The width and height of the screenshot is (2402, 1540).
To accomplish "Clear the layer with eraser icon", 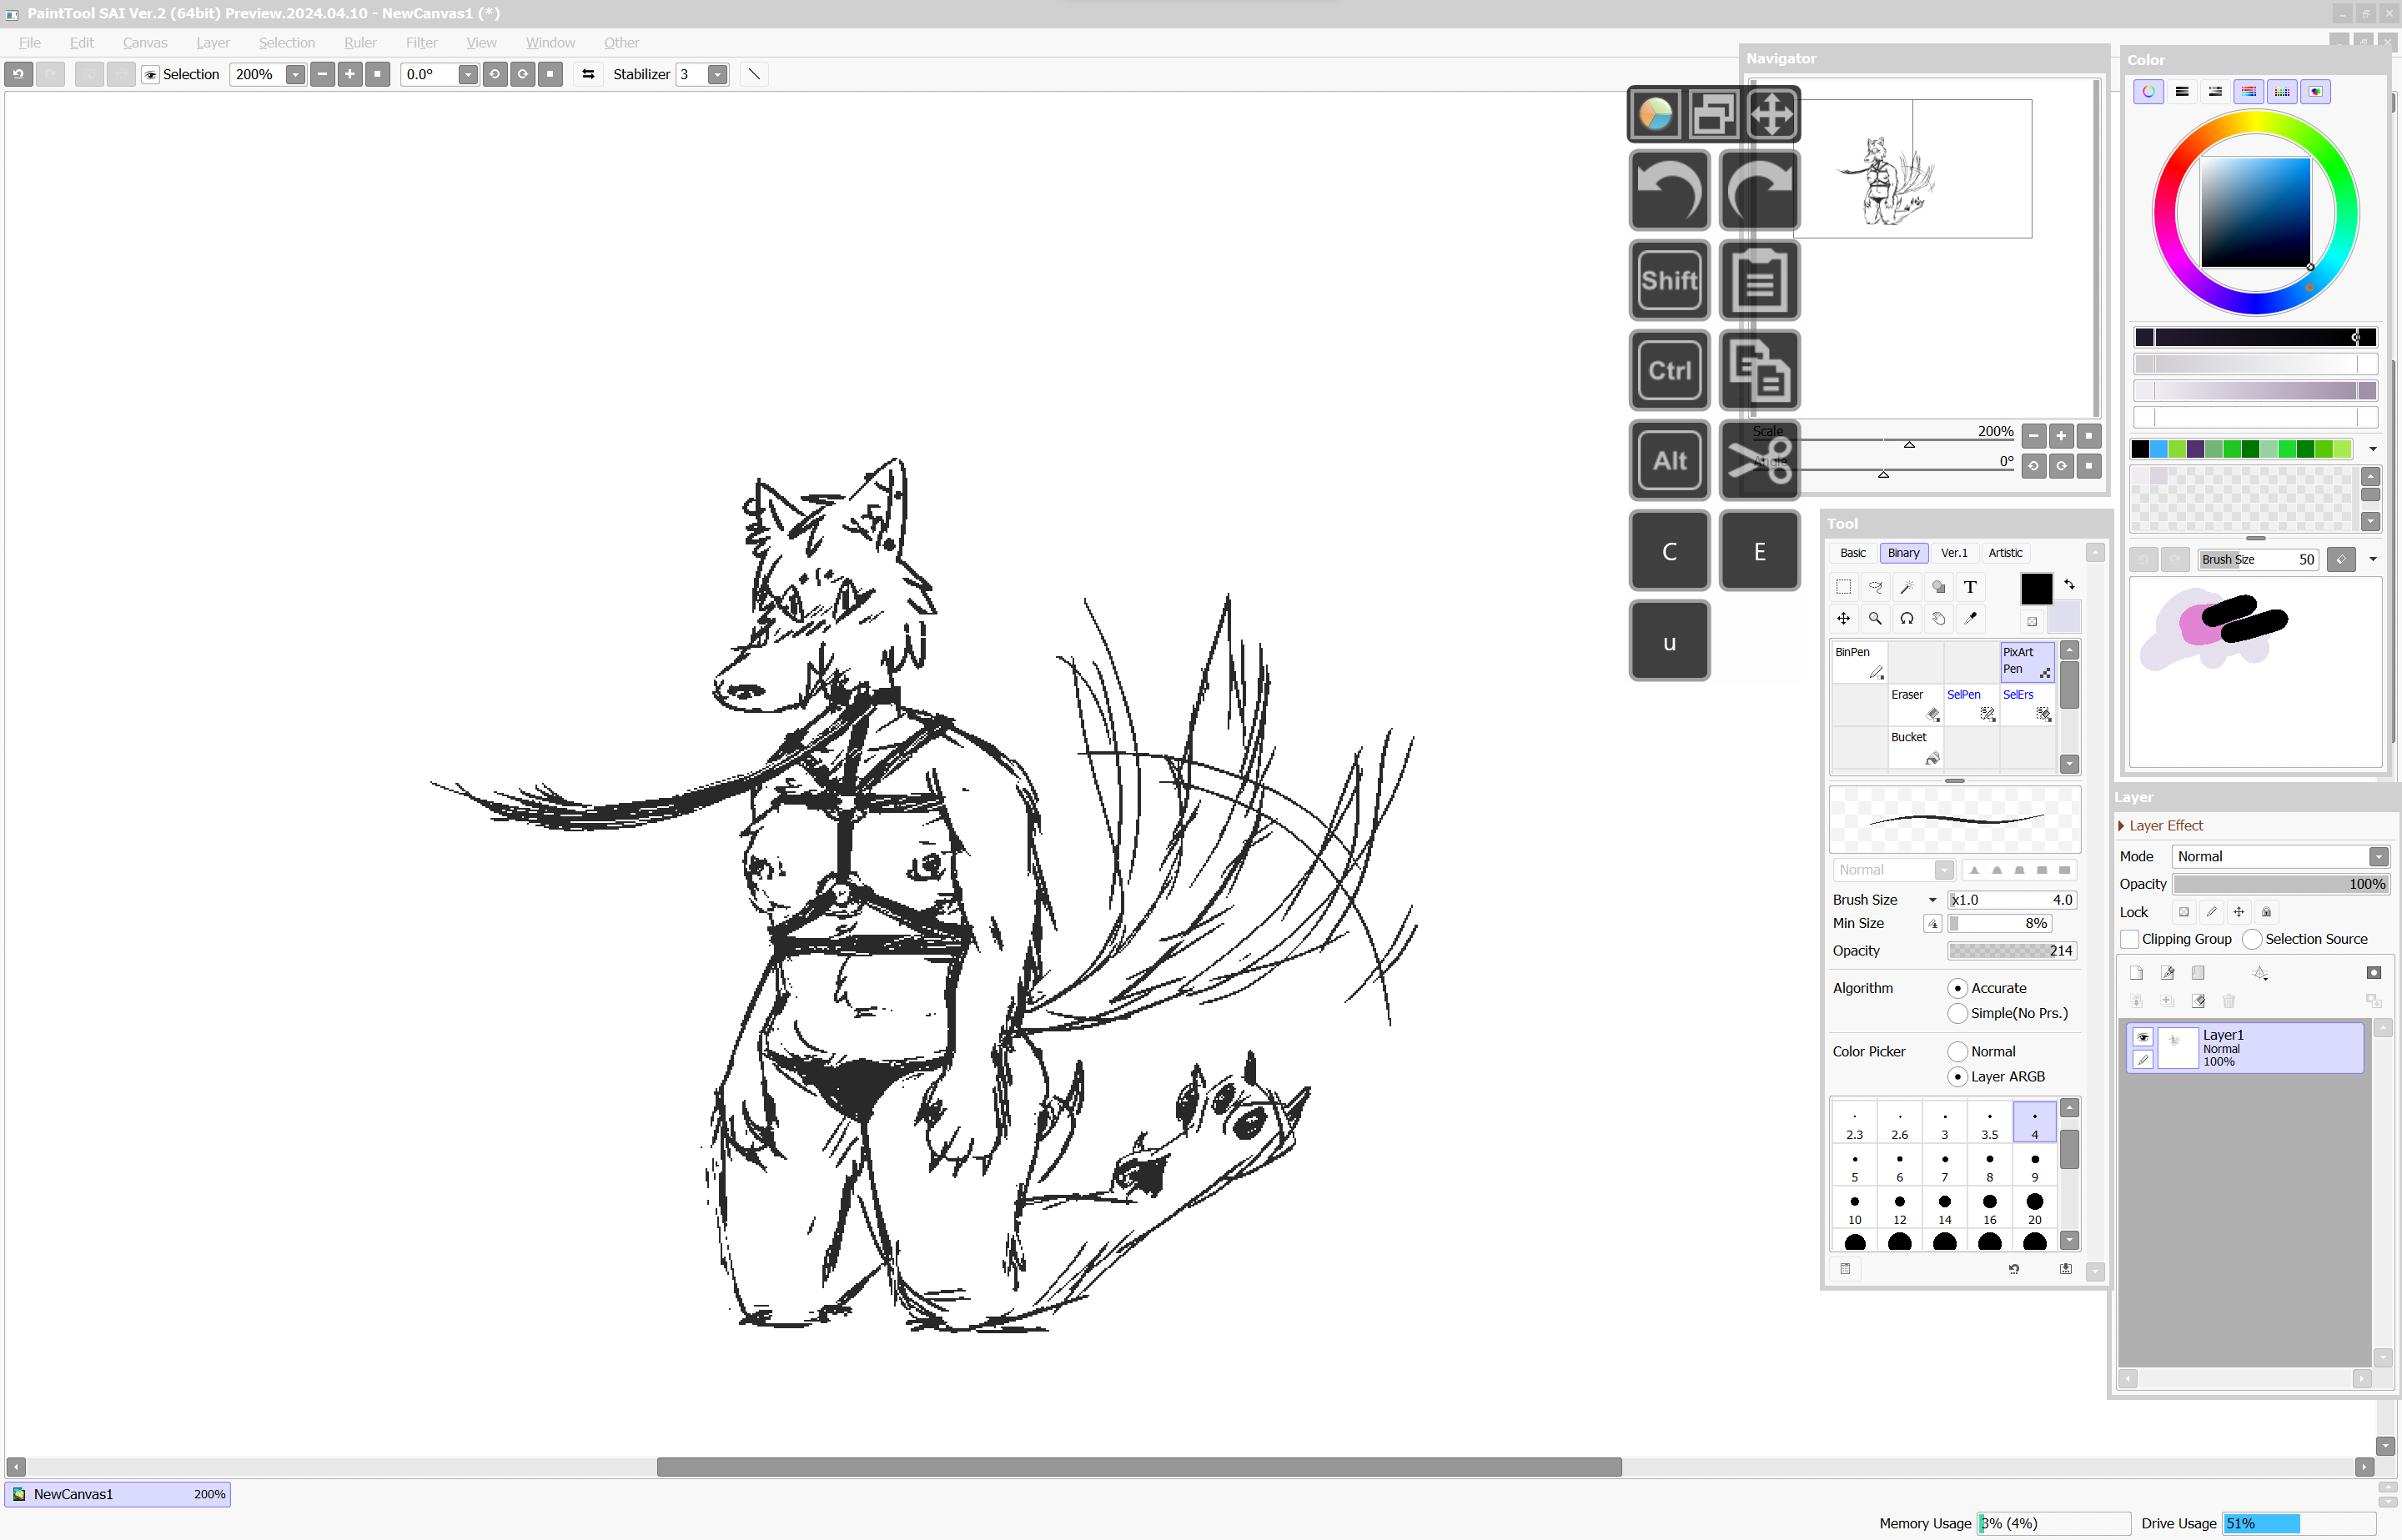I will (x=2198, y=1001).
